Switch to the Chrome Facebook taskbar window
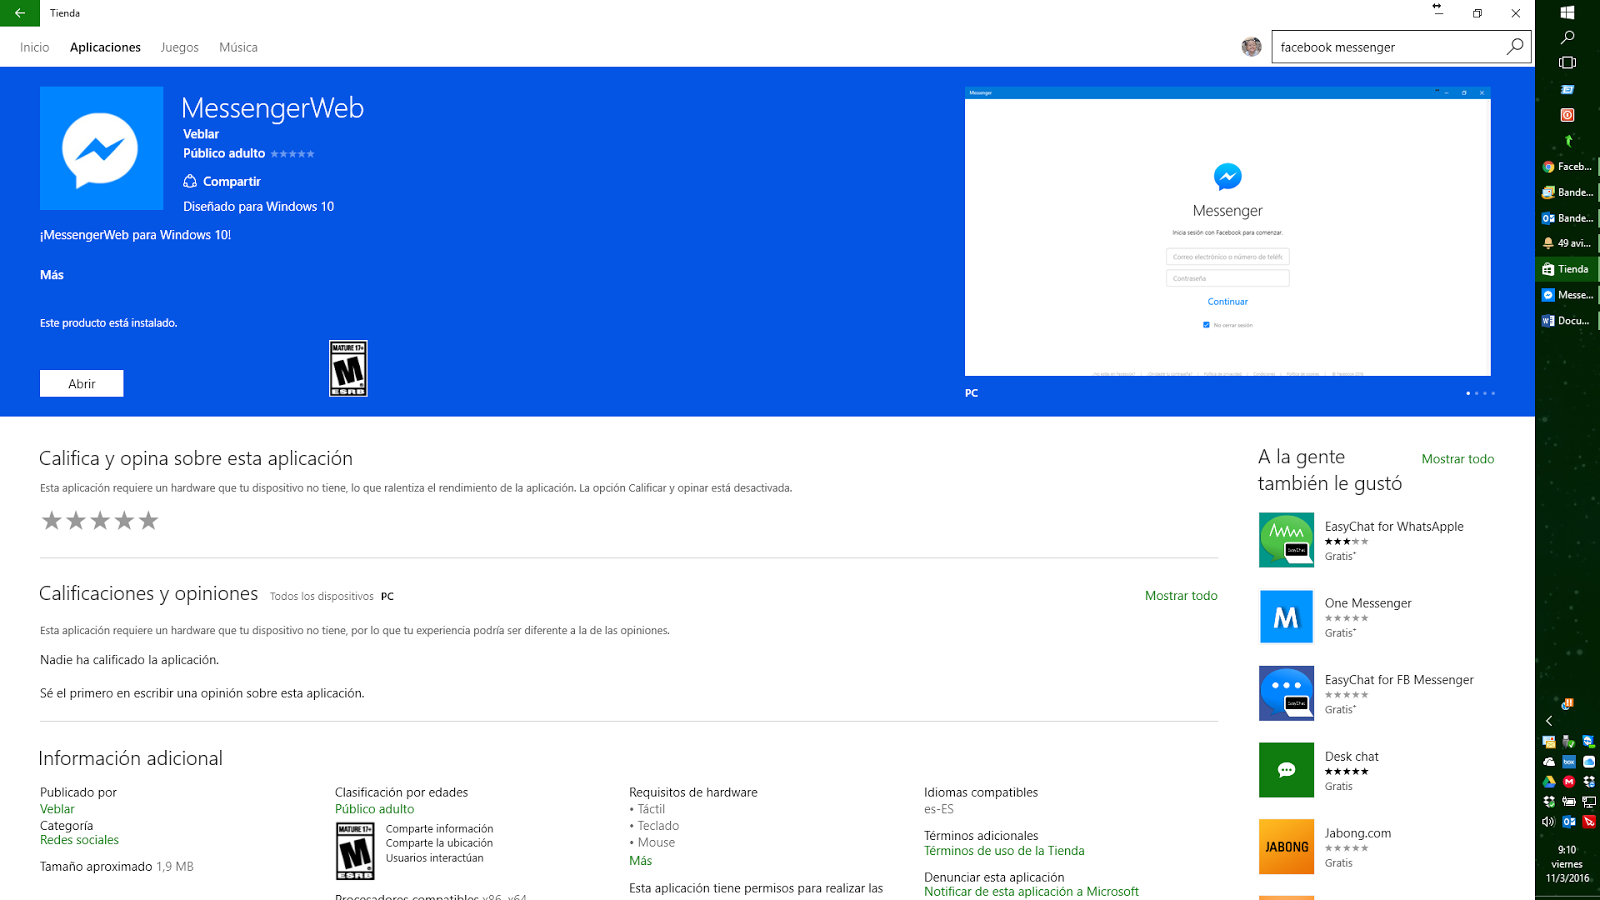This screenshot has height=900, width=1600. pyautogui.click(x=1567, y=166)
